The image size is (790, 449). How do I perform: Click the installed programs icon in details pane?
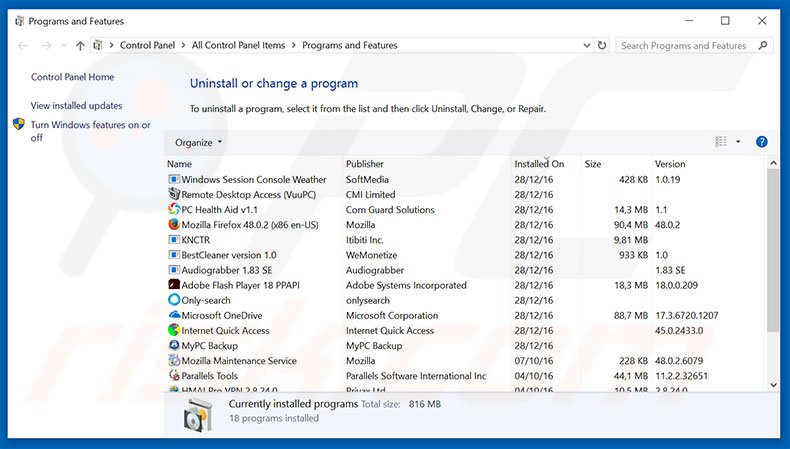tap(198, 415)
